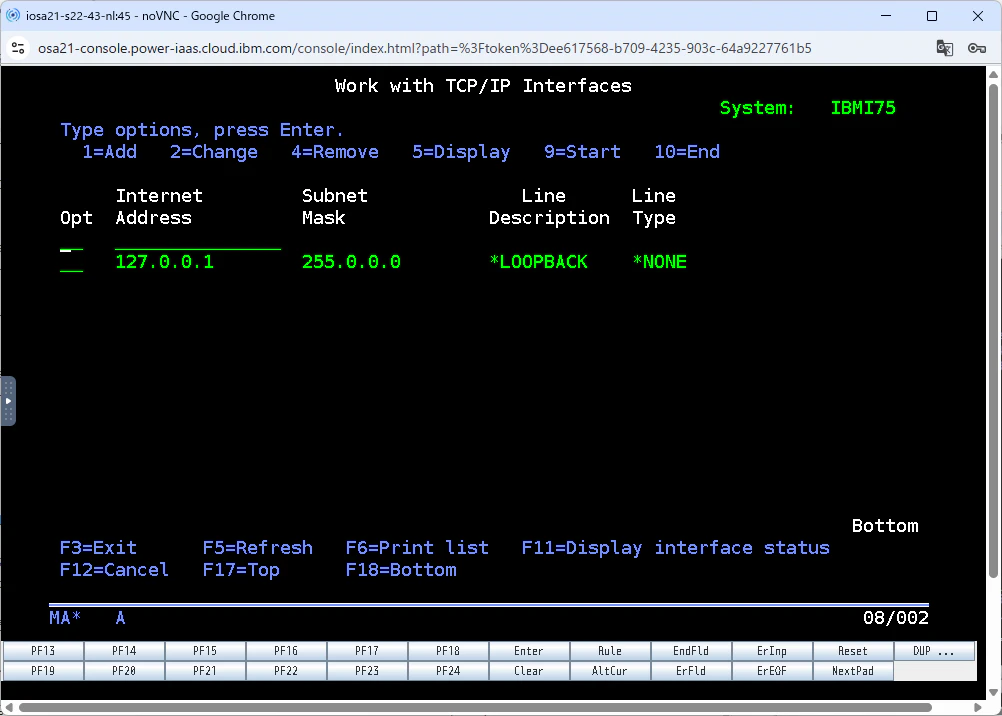This screenshot has width=1002, height=716.
Task: Click the PF19 keypad button
Action: click(x=43, y=671)
